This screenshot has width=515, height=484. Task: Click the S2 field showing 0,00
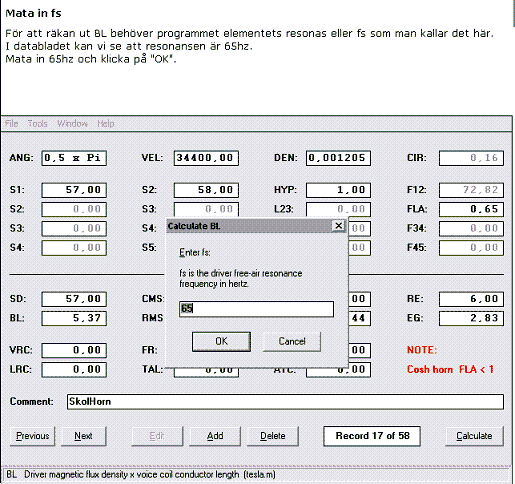(74, 209)
